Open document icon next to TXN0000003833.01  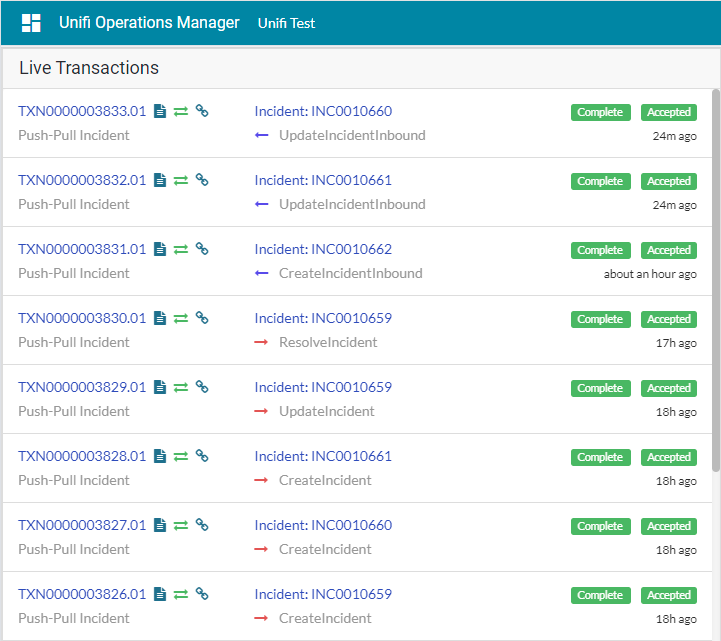[160, 112]
